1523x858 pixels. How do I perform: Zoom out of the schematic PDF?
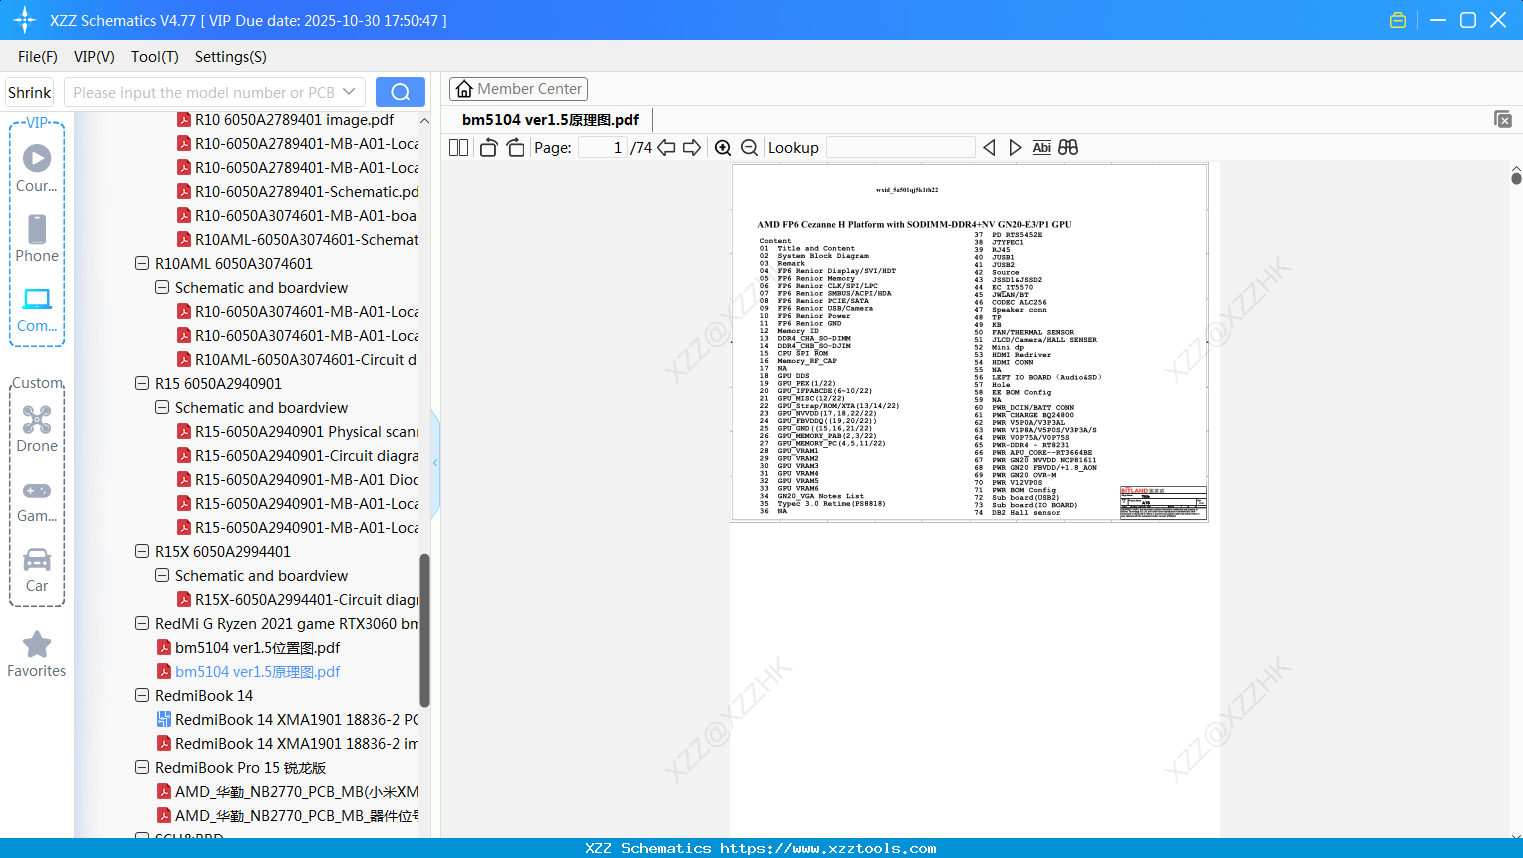pos(749,147)
